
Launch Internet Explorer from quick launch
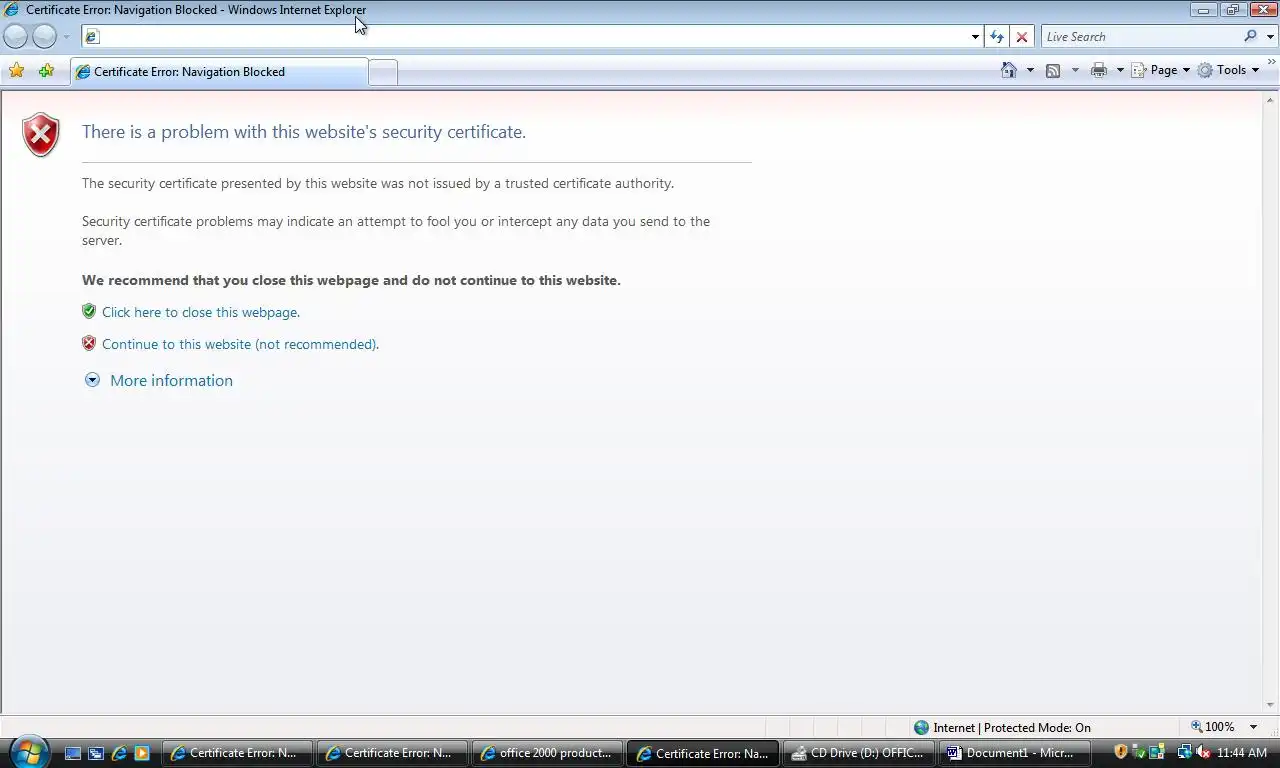click(119, 753)
